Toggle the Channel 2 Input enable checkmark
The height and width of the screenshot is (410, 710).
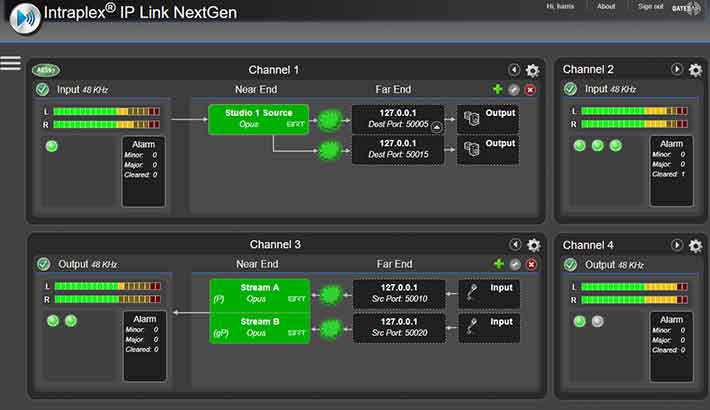pos(571,90)
